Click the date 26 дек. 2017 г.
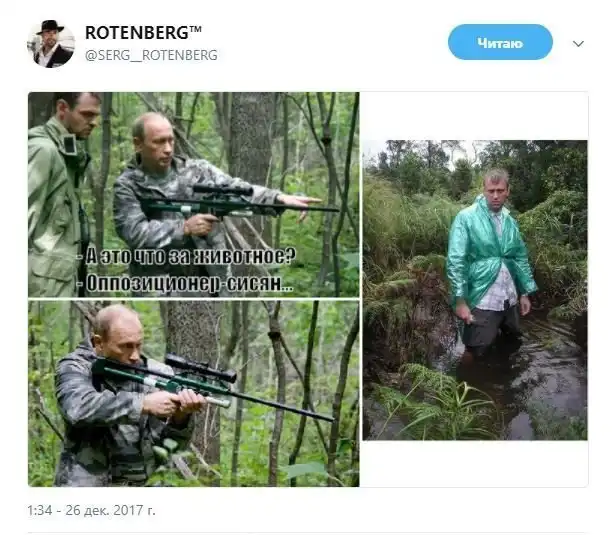 [x=112, y=511]
